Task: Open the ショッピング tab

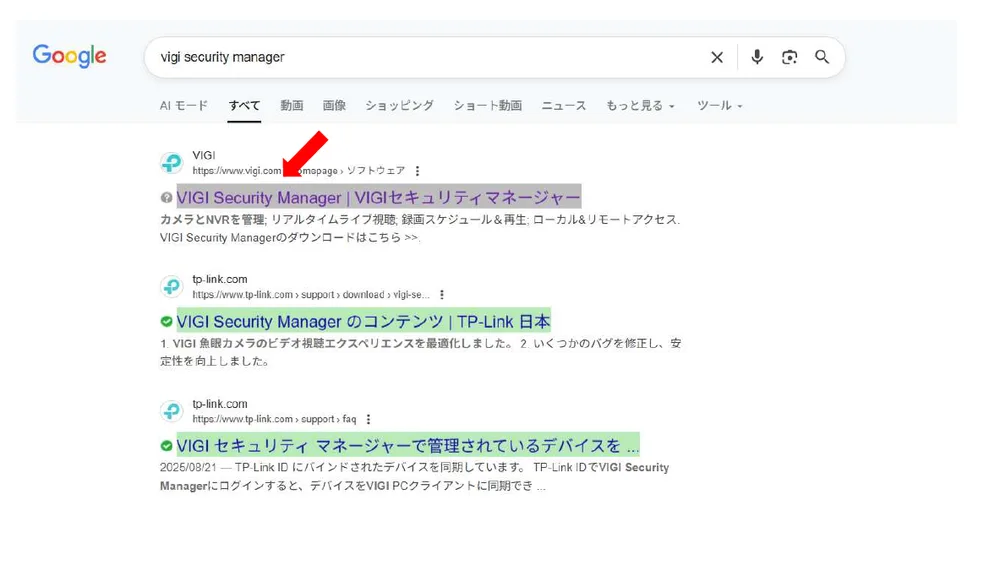Action: pos(399,105)
